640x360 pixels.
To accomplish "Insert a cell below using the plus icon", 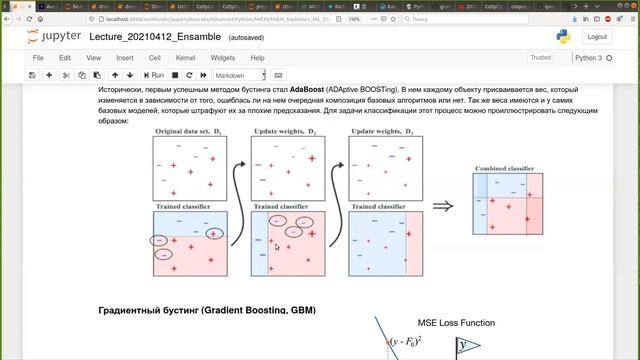I will (x=49, y=75).
